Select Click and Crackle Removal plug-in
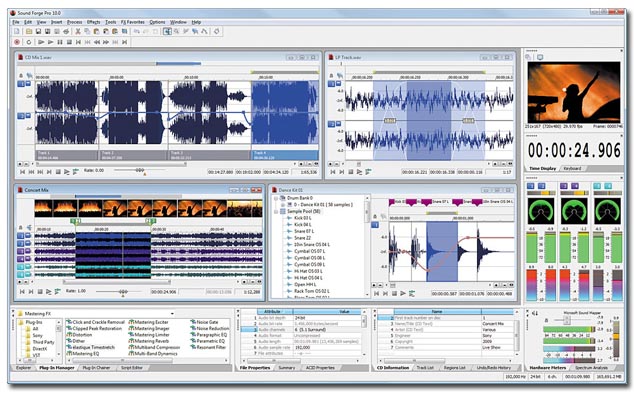Screen dimensions: 634x395 pyautogui.click(x=96, y=322)
